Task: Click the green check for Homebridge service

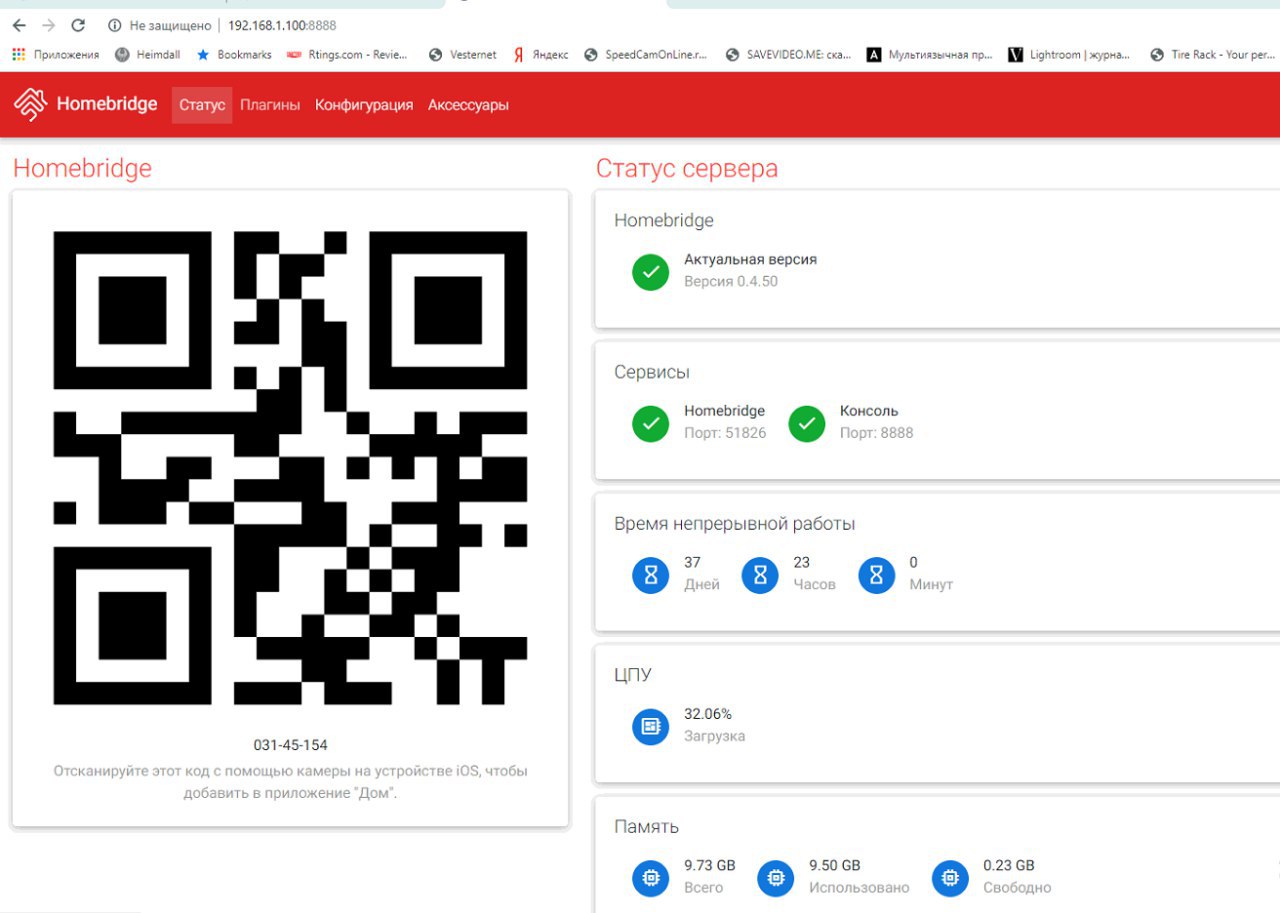Action: point(651,424)
